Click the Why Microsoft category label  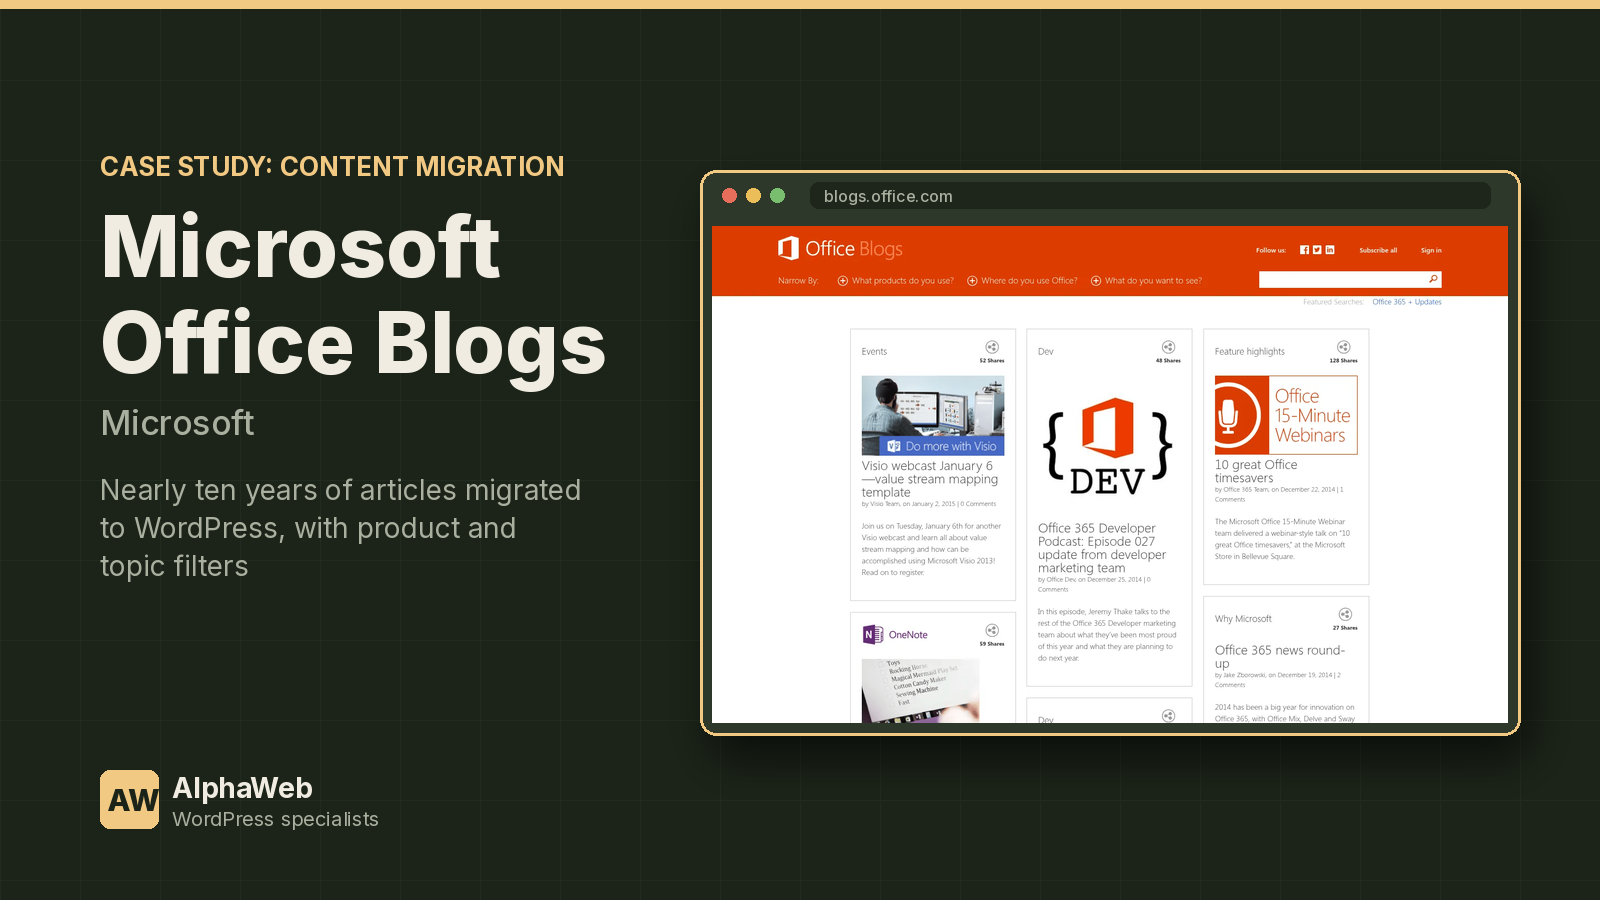tap(1243, 619)
